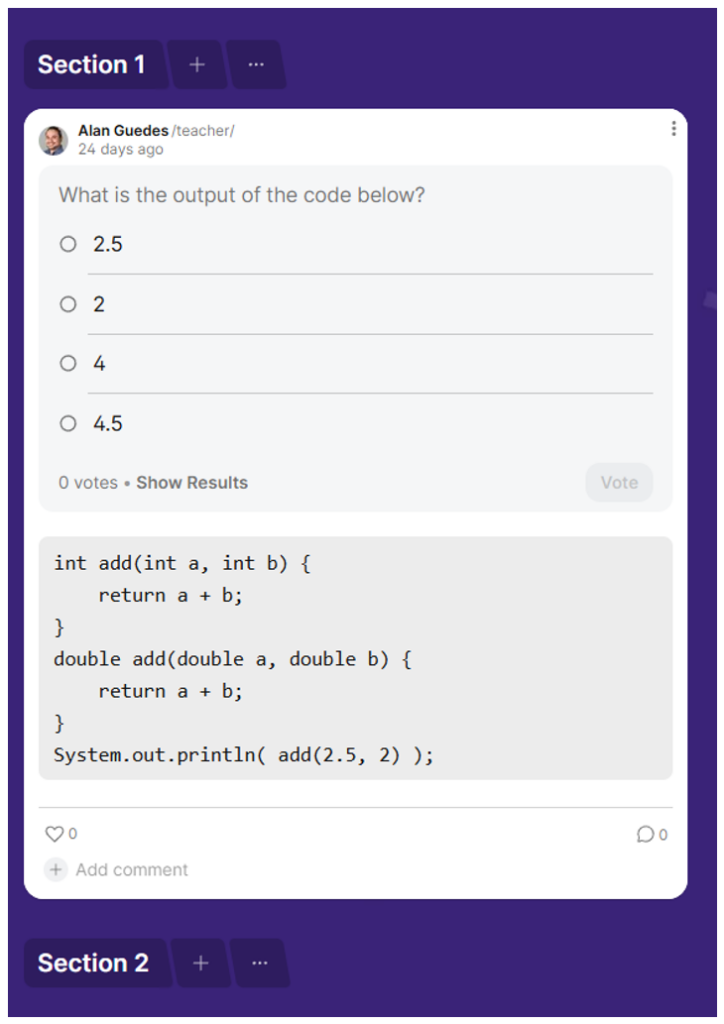
Task: Click the Alan Guedes author name
Action: [x=123, y=131]
